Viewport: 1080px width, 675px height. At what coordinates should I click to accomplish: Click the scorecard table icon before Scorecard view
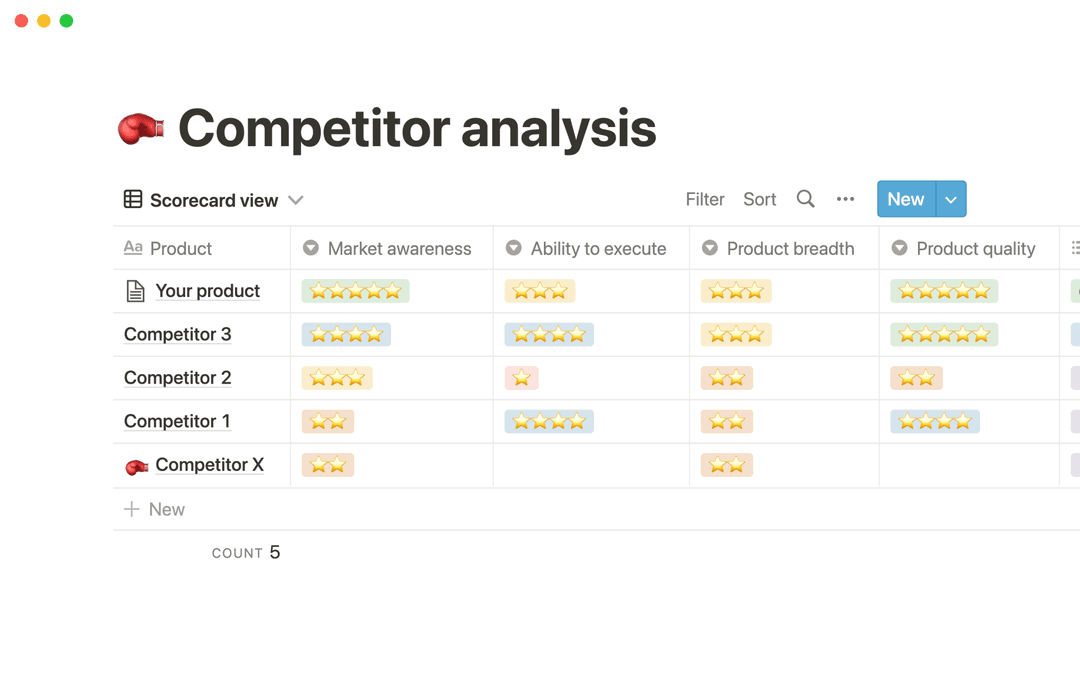132,199
